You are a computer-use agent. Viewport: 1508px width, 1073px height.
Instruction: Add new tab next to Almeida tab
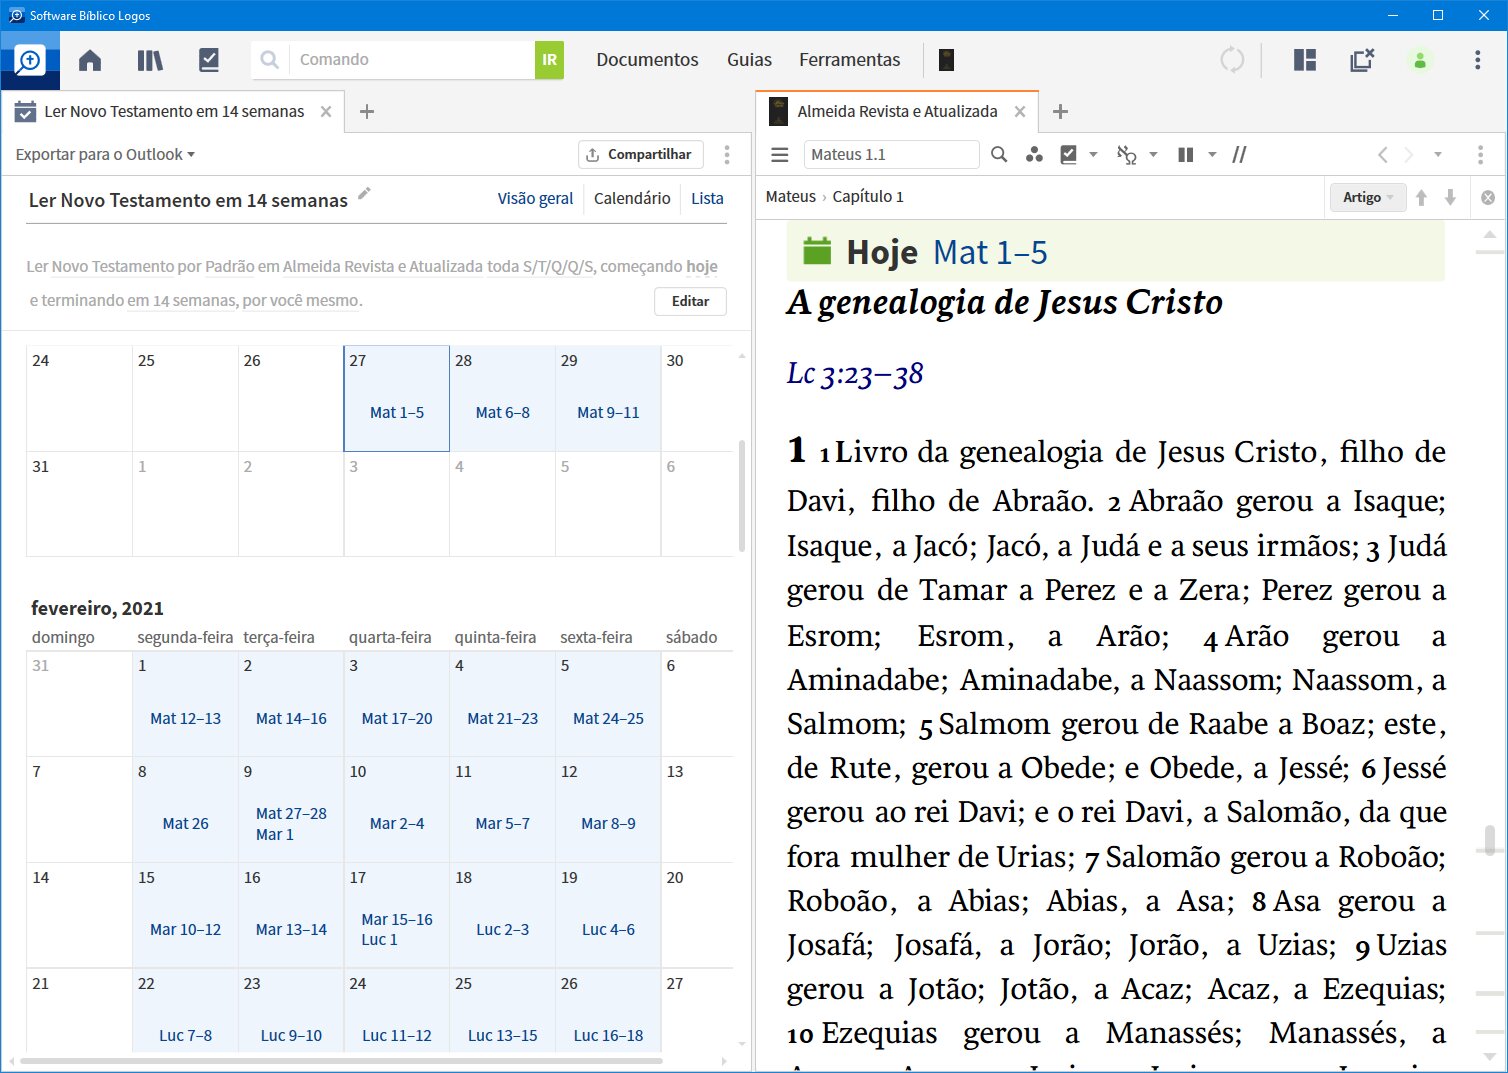pos(1061,112)
